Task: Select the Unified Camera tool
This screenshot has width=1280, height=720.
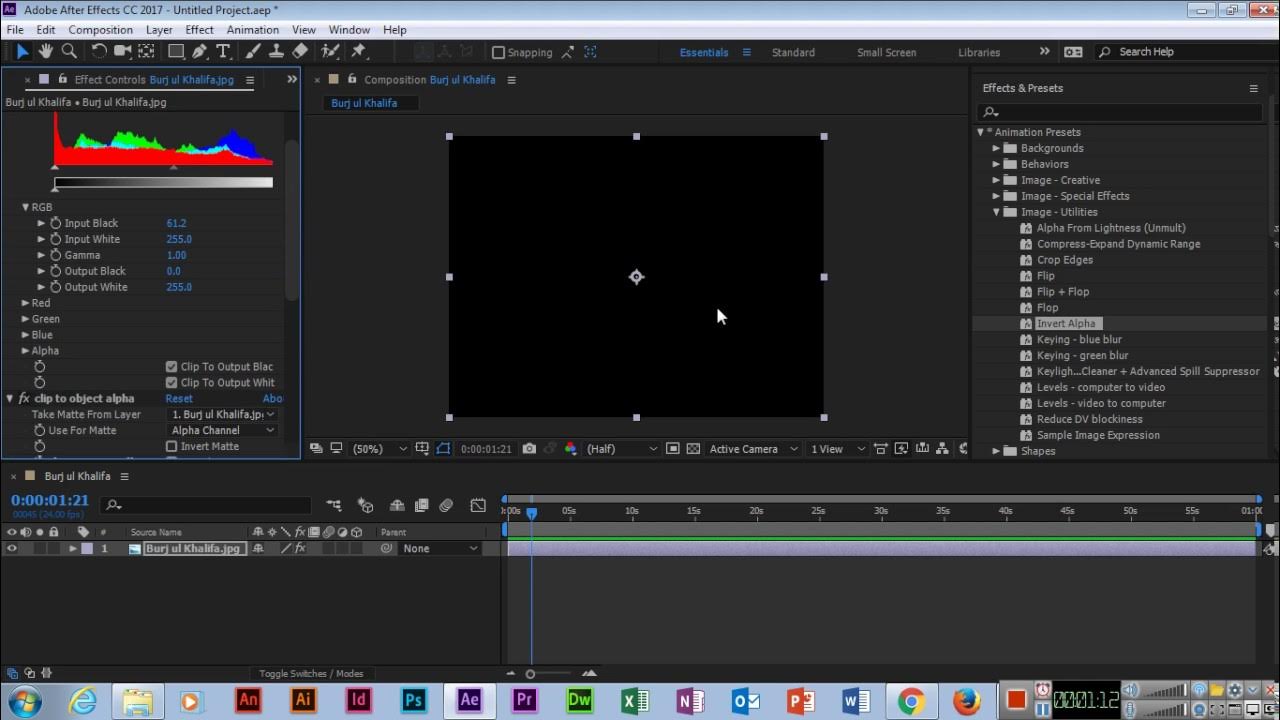Action: click(x=123, y=51)
